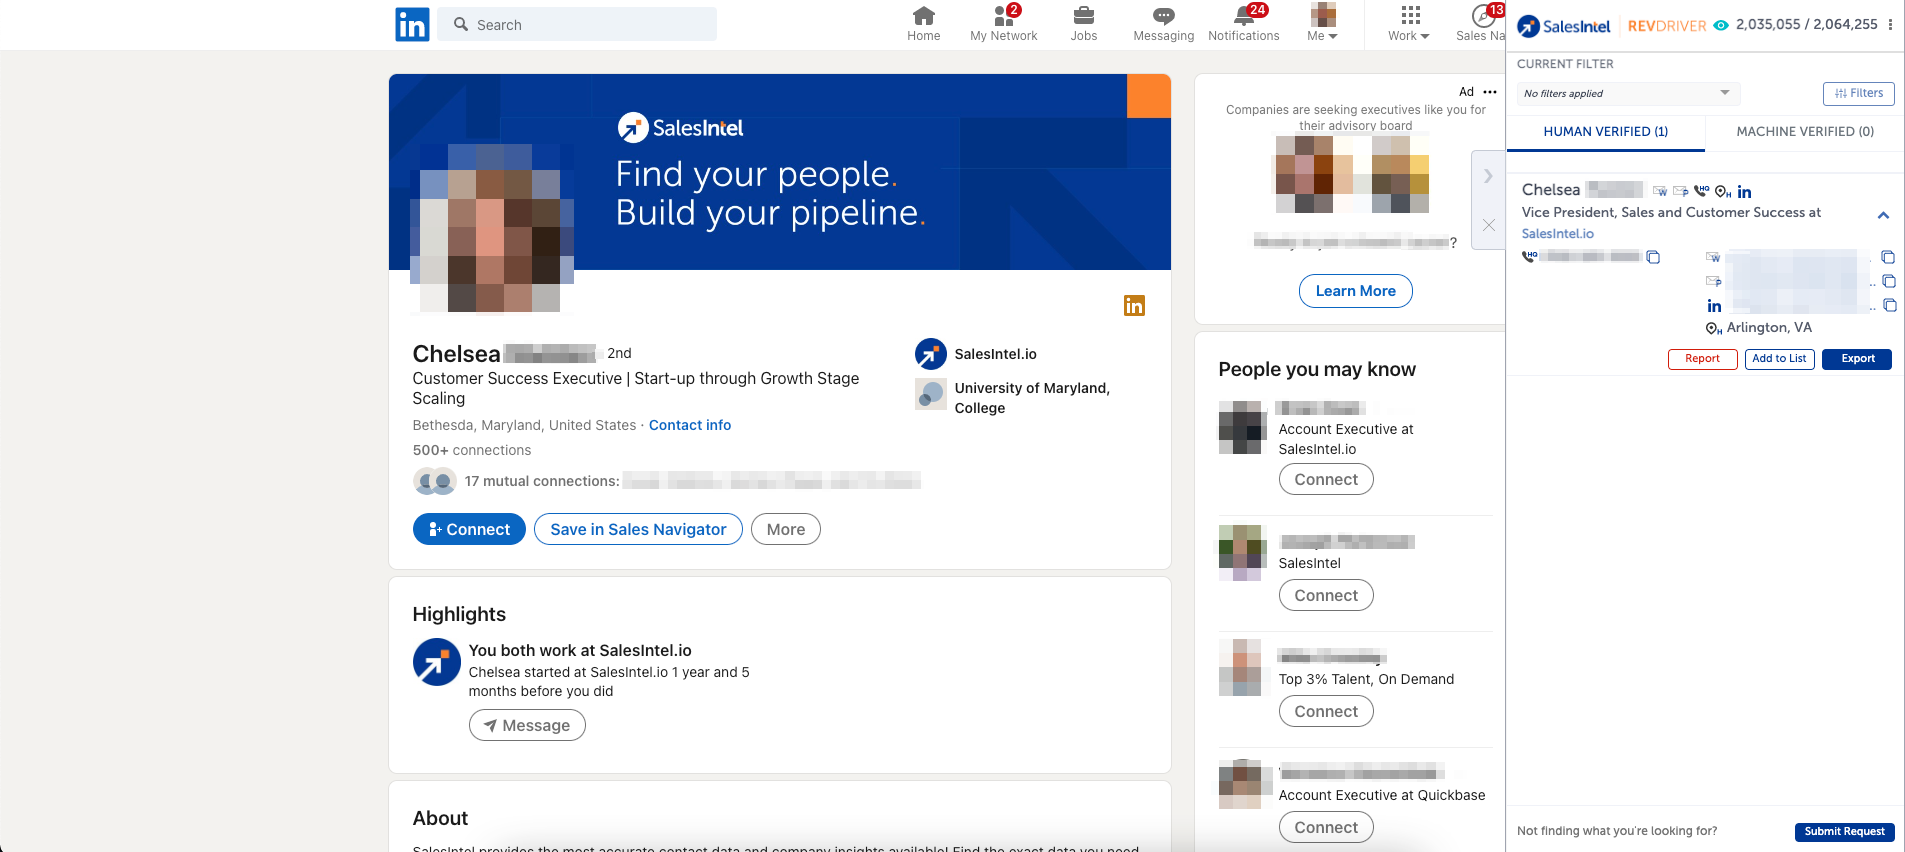The width and height of the screenshot is (1905, 852).
Task: Open the ad options three-dot menu
Action: (x=1490, y=92)
